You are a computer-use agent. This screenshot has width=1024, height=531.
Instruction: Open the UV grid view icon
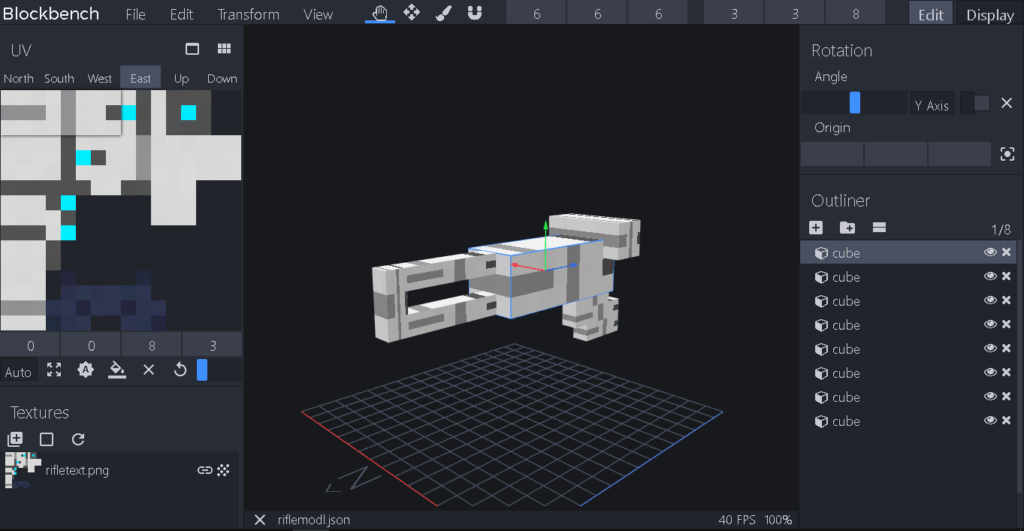224,49
